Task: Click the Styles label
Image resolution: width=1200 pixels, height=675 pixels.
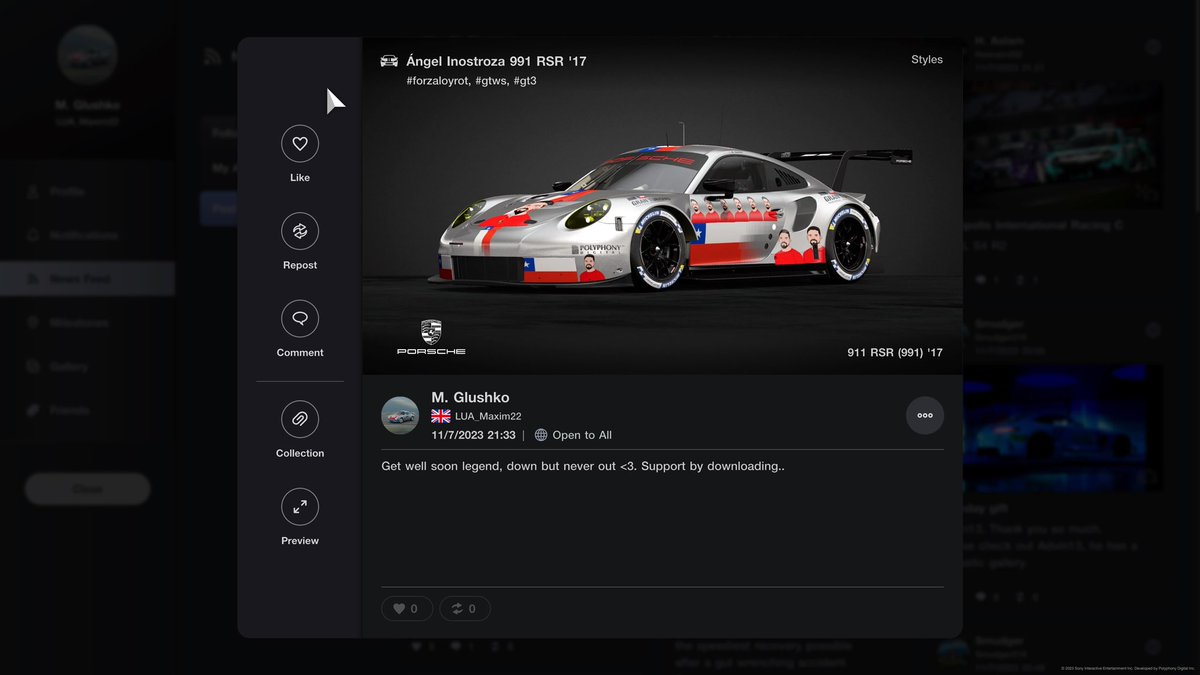Action: pyautogui.click(x=927, y=60)
